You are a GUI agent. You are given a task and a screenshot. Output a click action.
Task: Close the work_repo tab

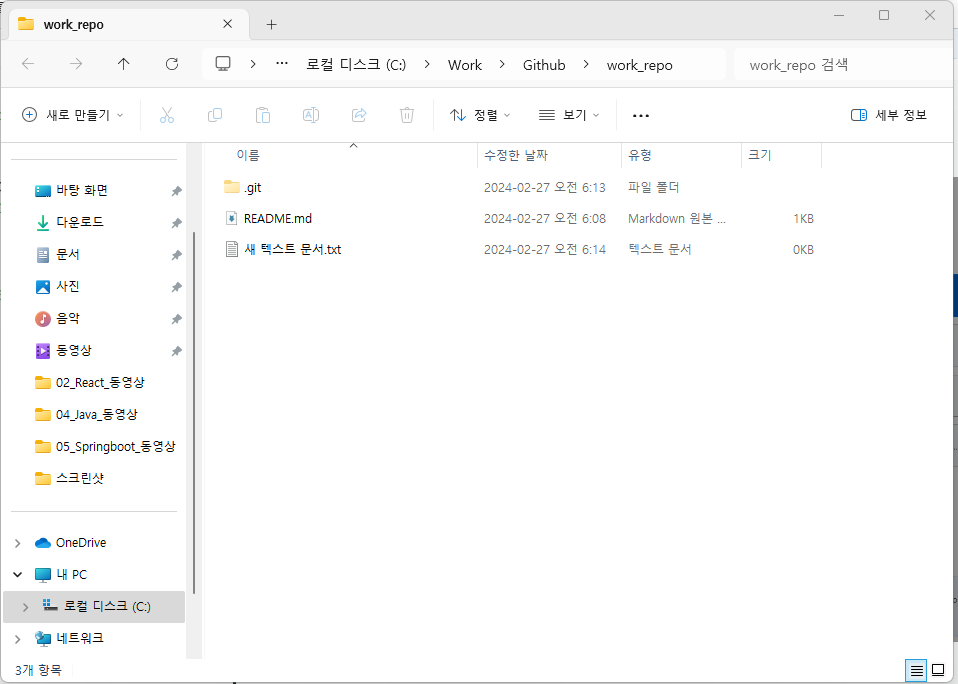pos(227,24)
